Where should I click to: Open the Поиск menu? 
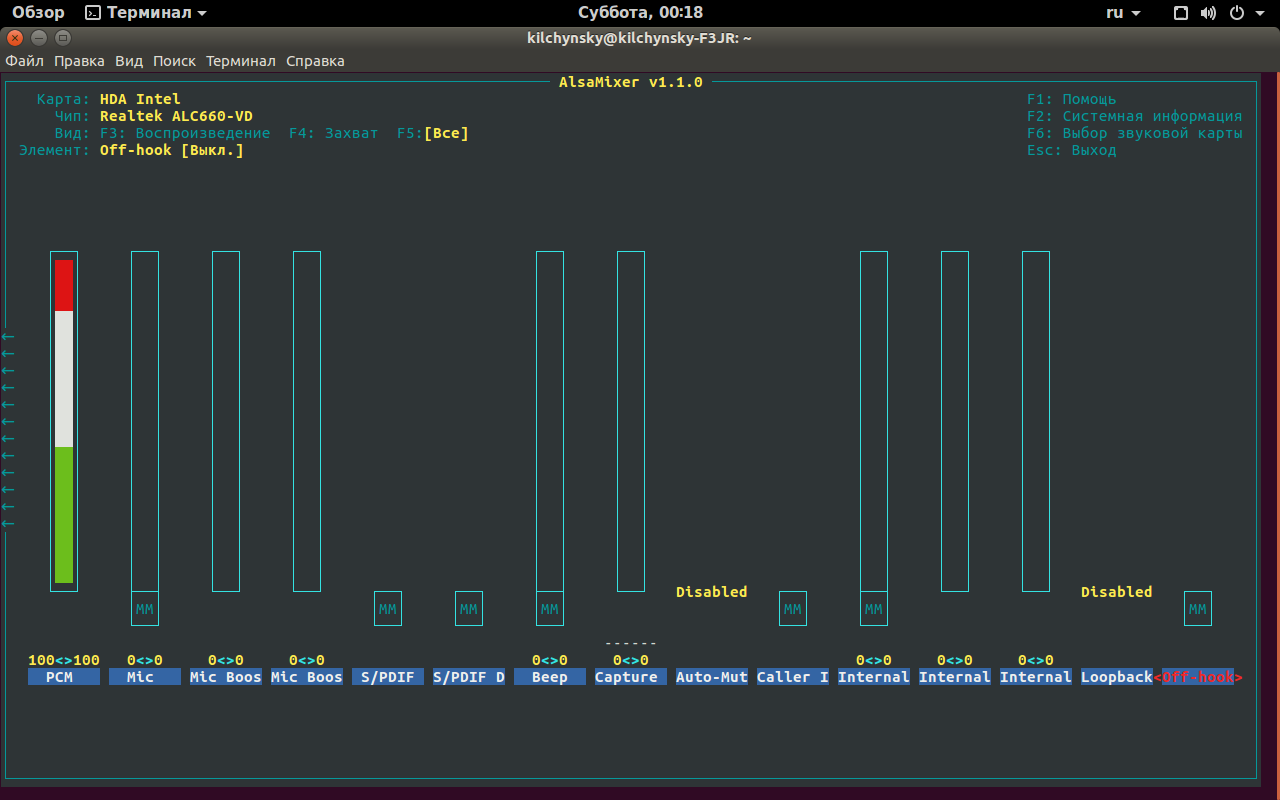(x=174, y=61)
